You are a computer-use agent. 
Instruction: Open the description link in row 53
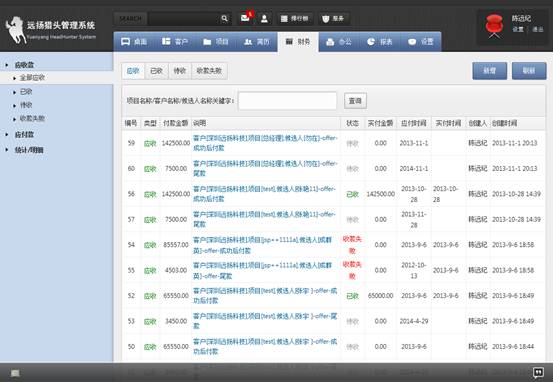click(x=265, y=321)
